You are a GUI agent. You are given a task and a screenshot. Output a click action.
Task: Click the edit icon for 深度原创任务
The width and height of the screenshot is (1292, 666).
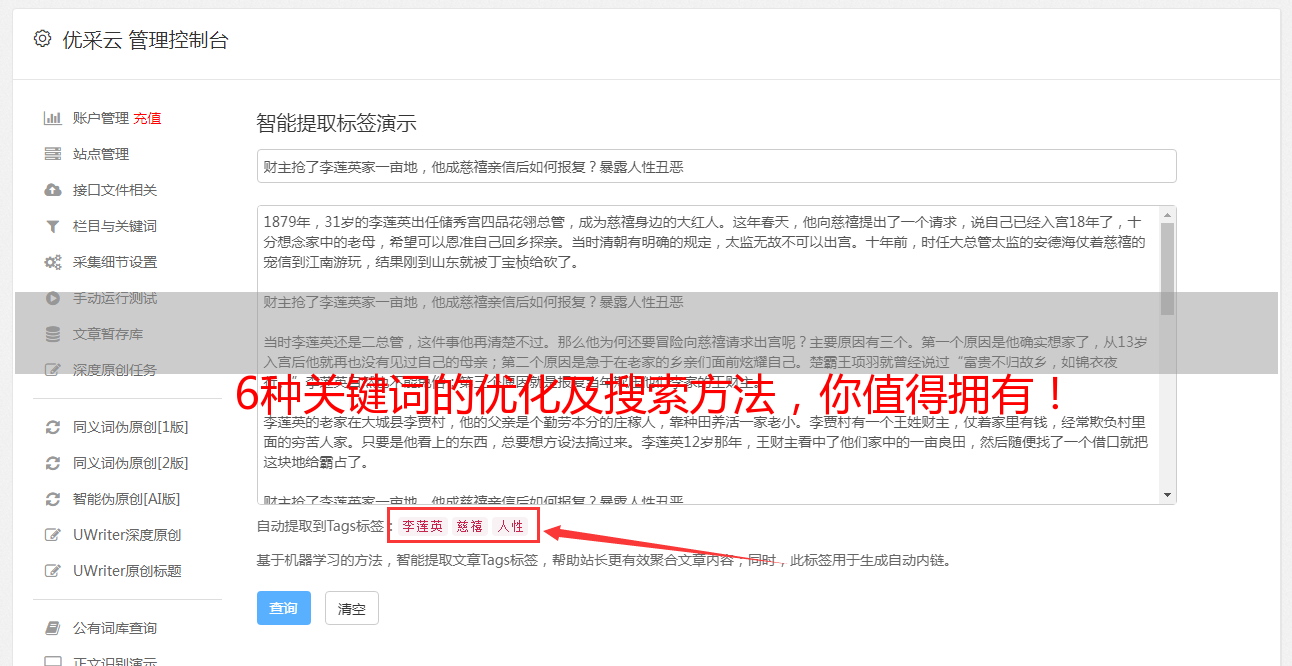tap(53, 370)
